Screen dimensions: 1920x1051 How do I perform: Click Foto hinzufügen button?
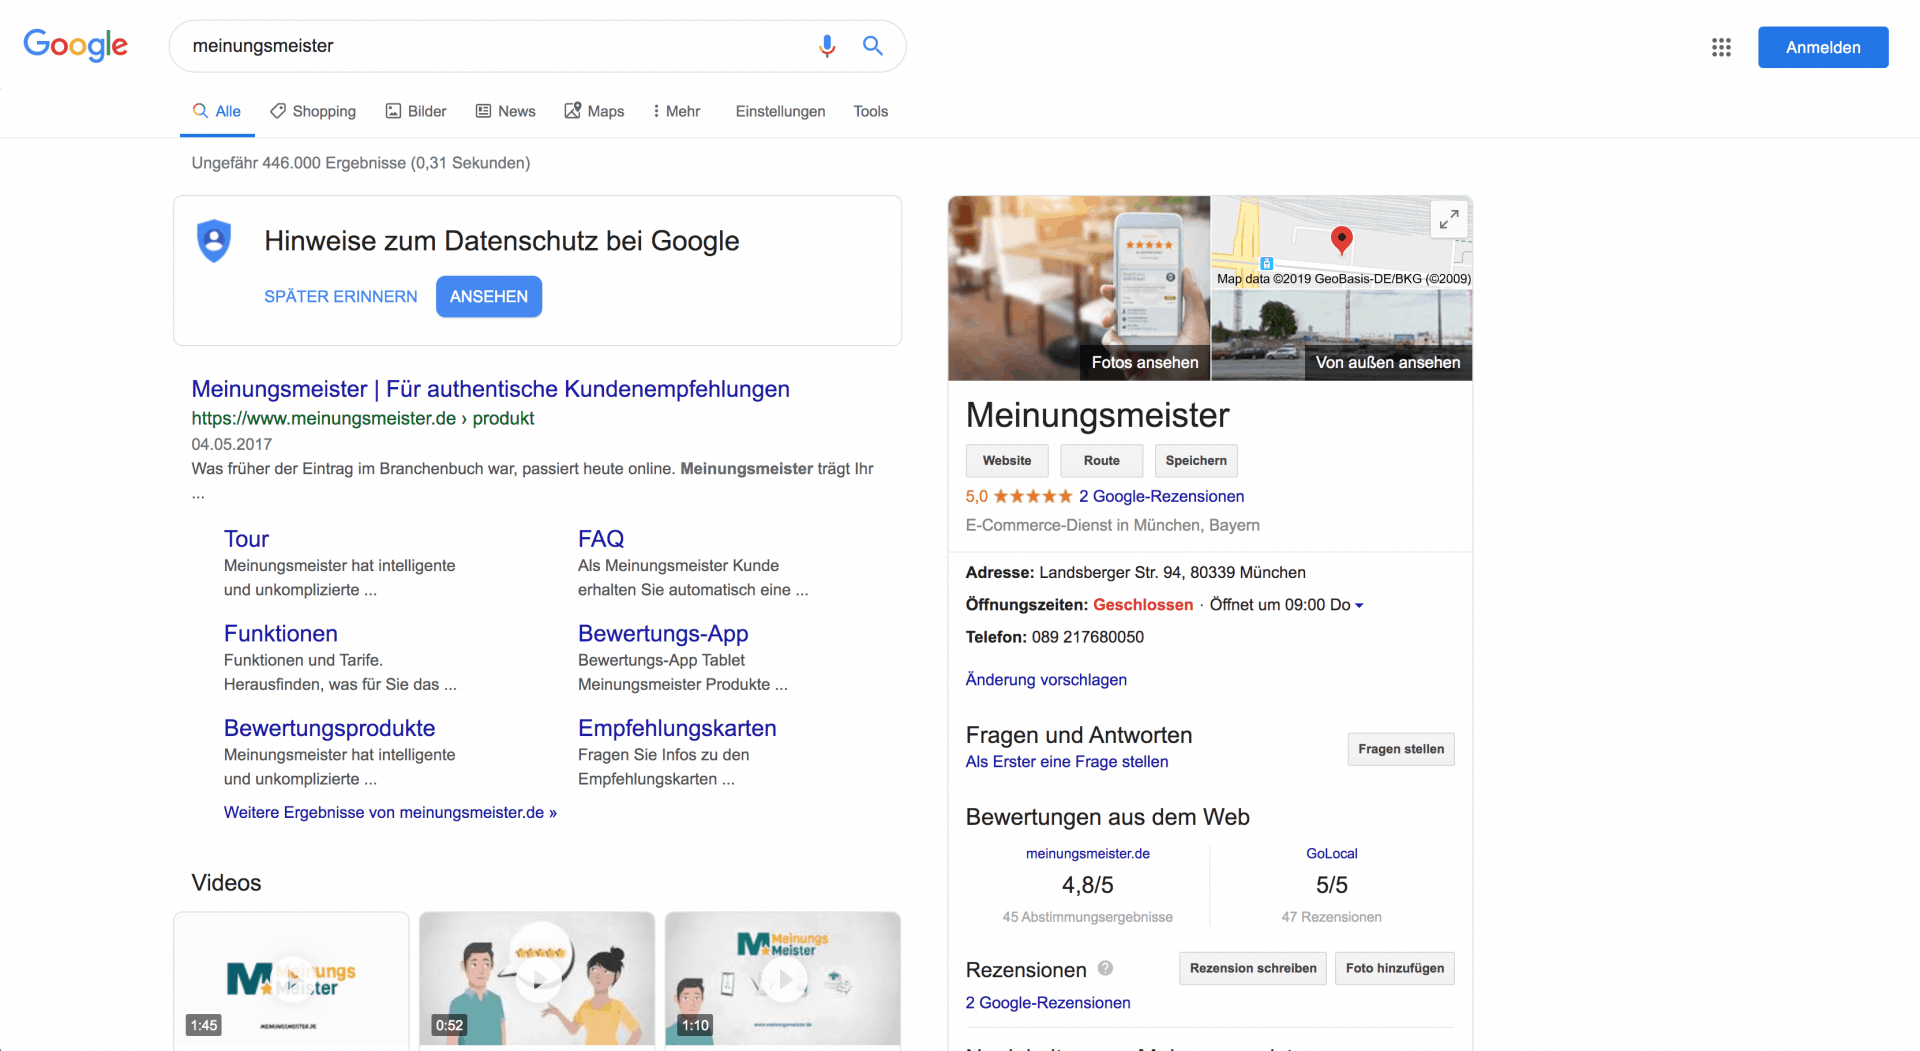pos(1395,968)
